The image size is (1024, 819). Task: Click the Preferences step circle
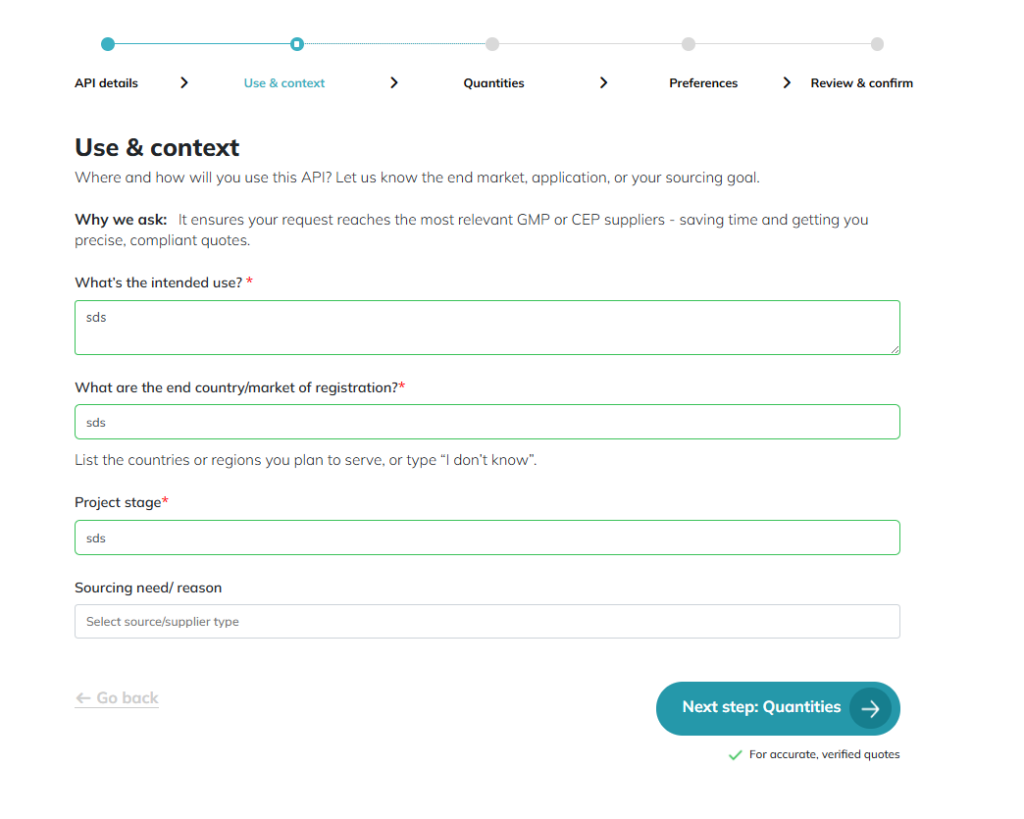click(x=688, y=44)
